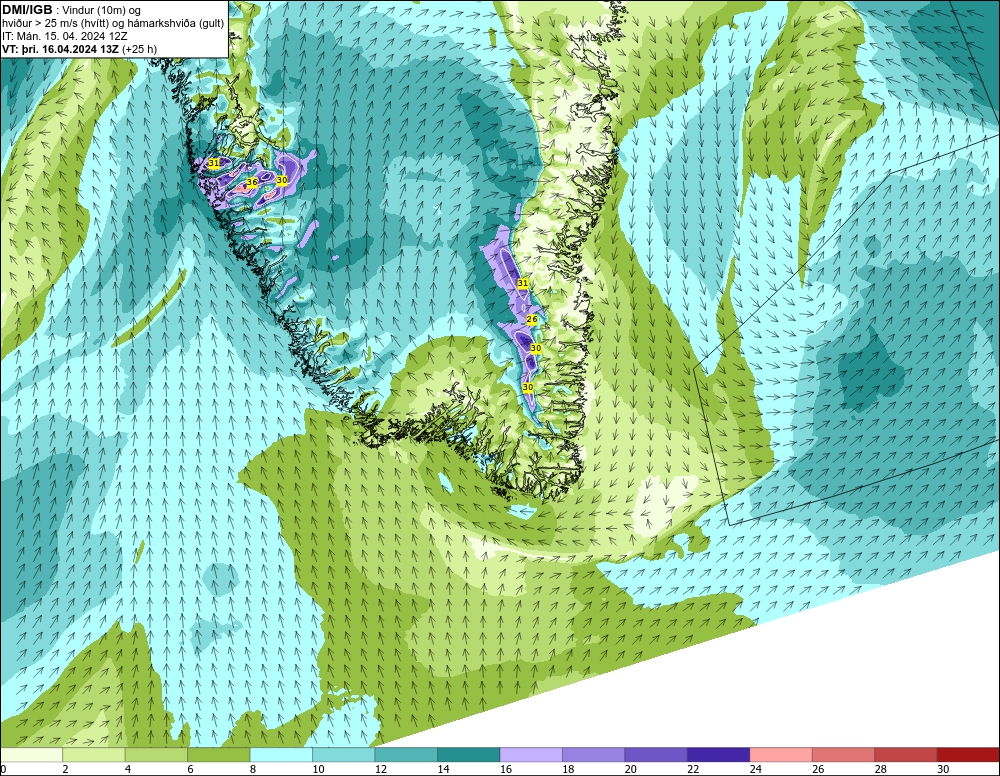1000x776 pixels.
Task: Click the yellow gust label 26
Action: coord(532,319)
